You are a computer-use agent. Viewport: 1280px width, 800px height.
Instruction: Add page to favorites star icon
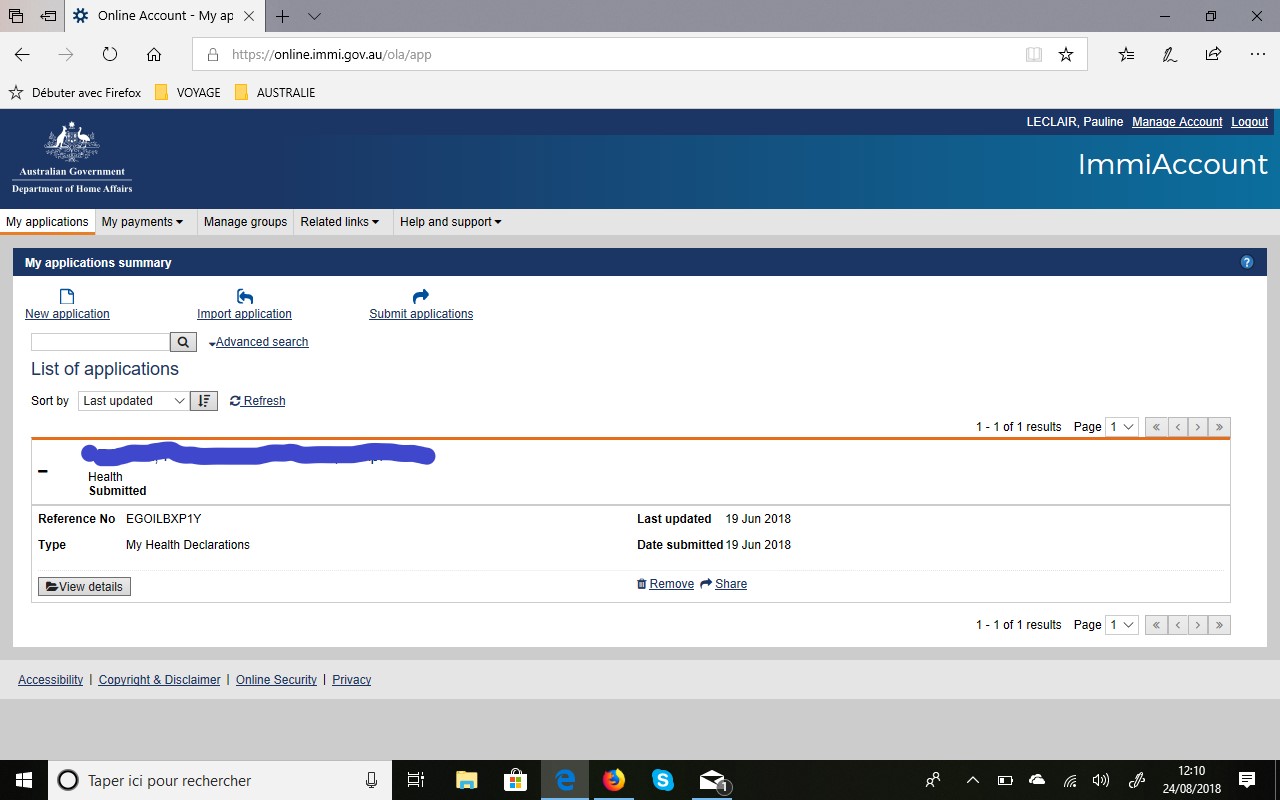(x=1066, y=54)
